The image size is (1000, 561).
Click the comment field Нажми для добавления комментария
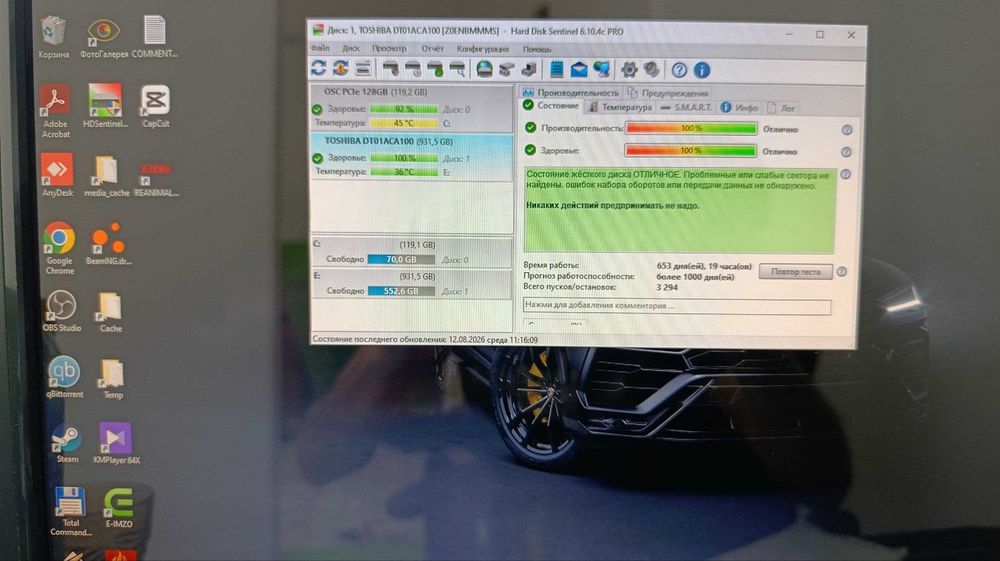pyautogui.click(x=677, y=306)
